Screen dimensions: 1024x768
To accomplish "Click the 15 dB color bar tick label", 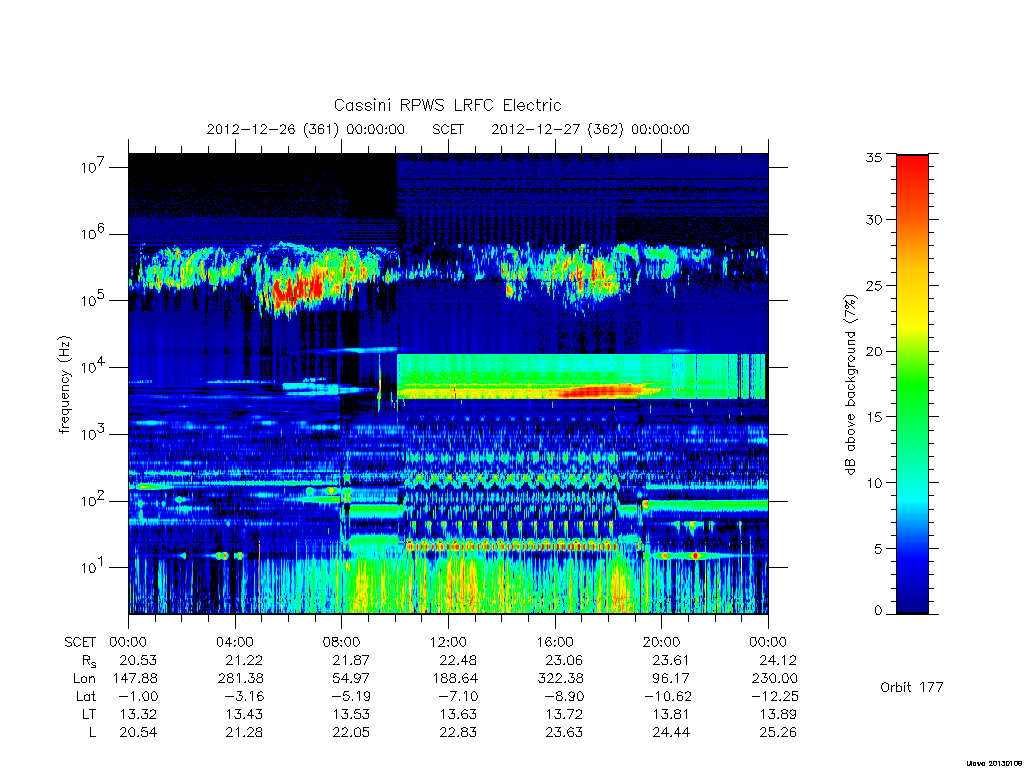I will [x=873, y=417].
